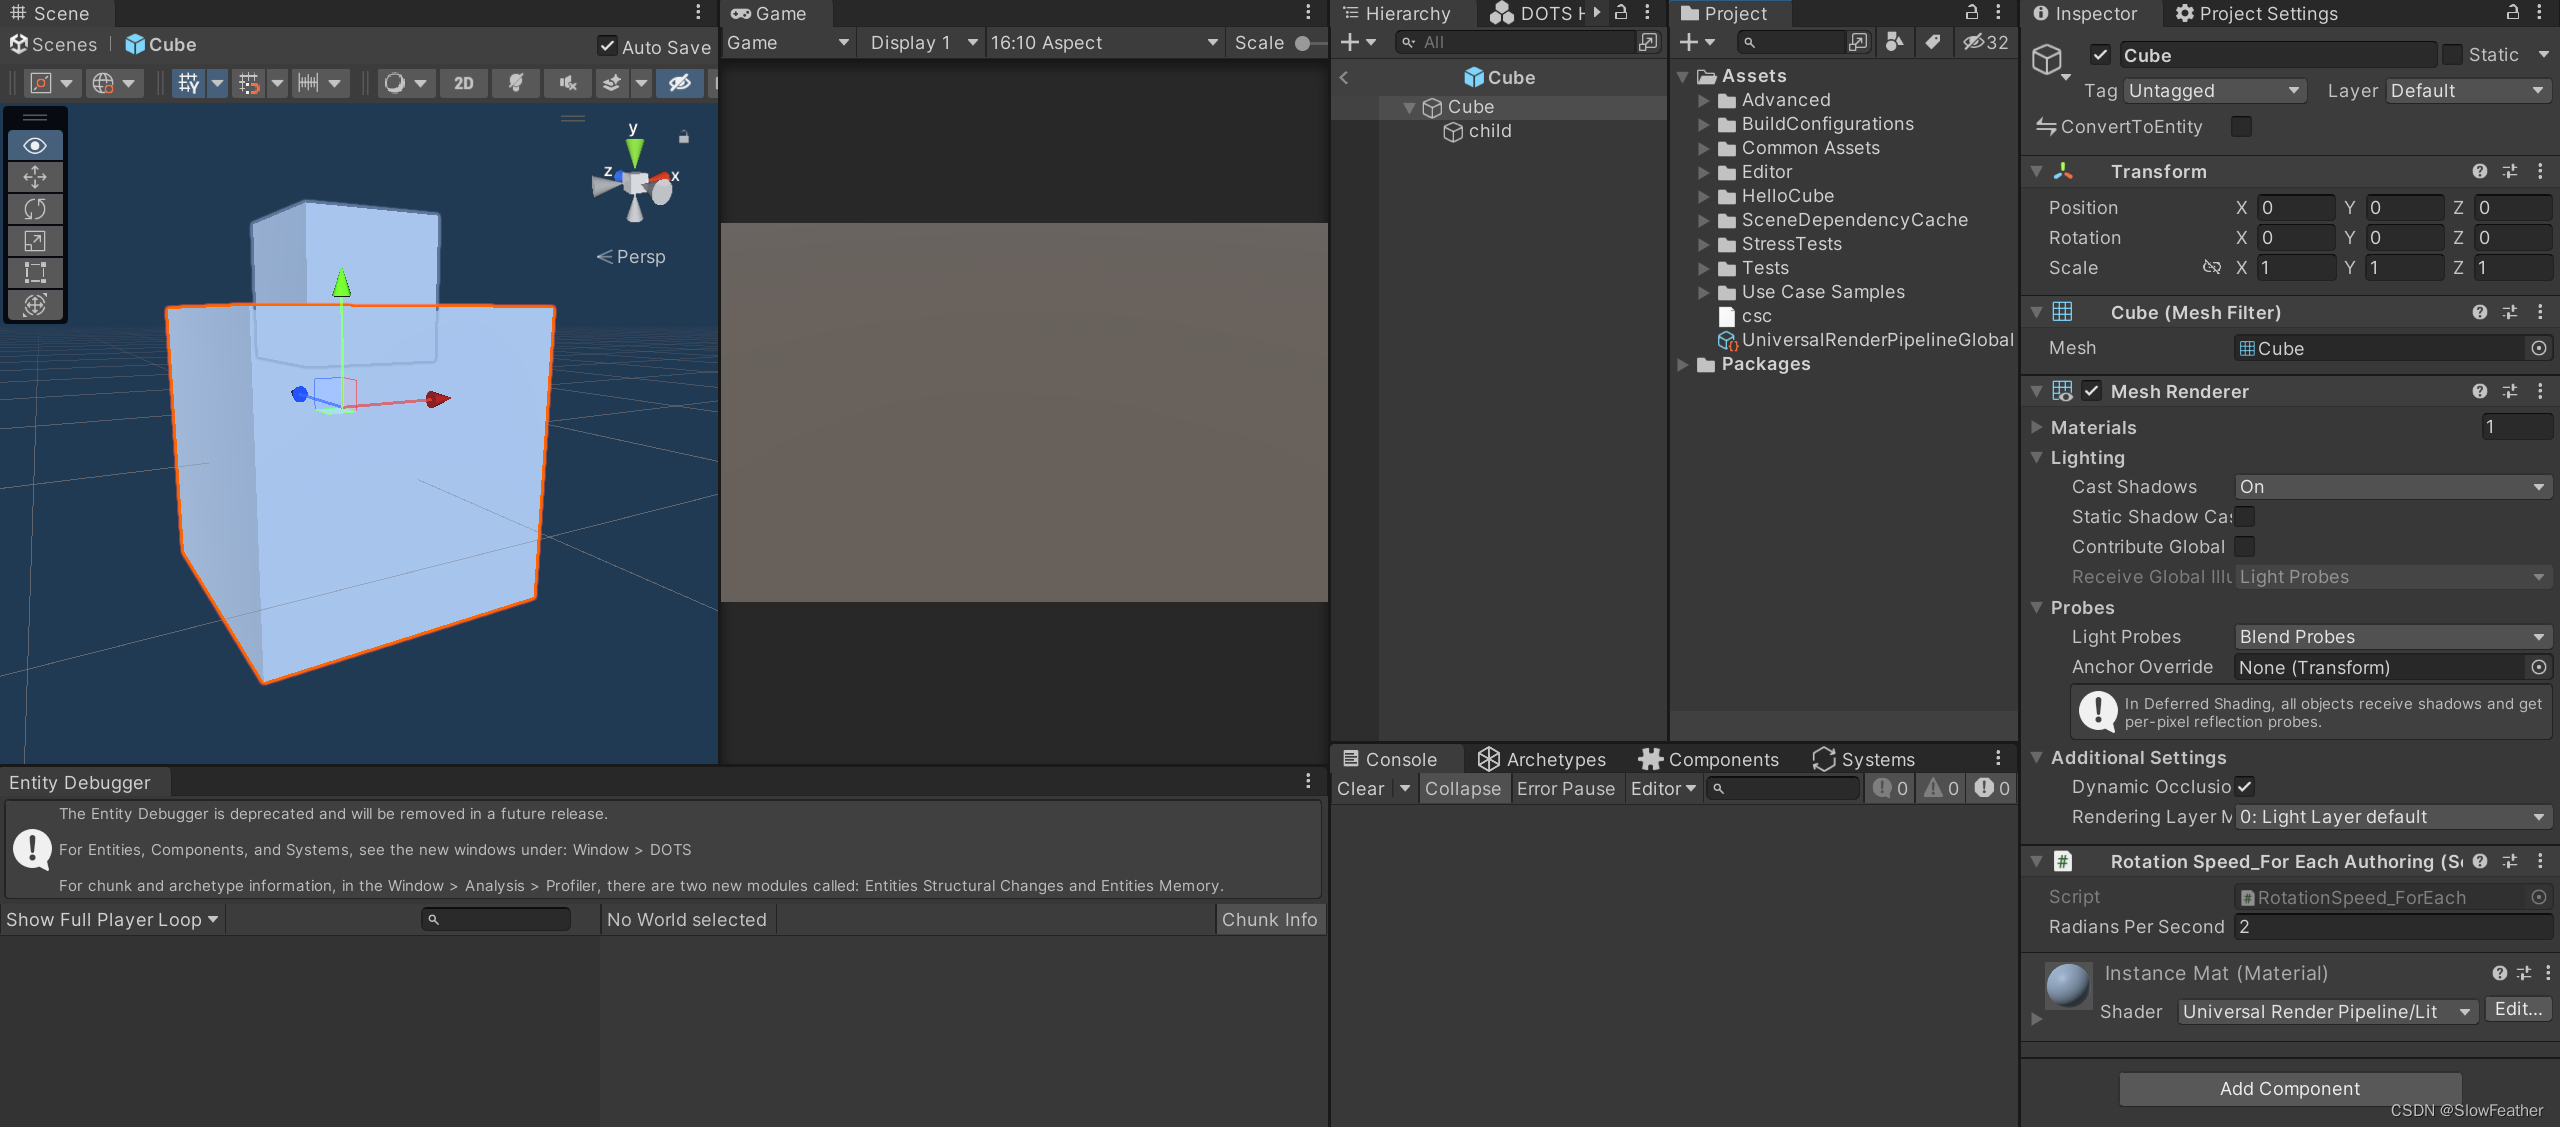The image size is (2560, 1127).
Task: Click the Instance Mat material preview sphere
Action: coord(2068,985)
